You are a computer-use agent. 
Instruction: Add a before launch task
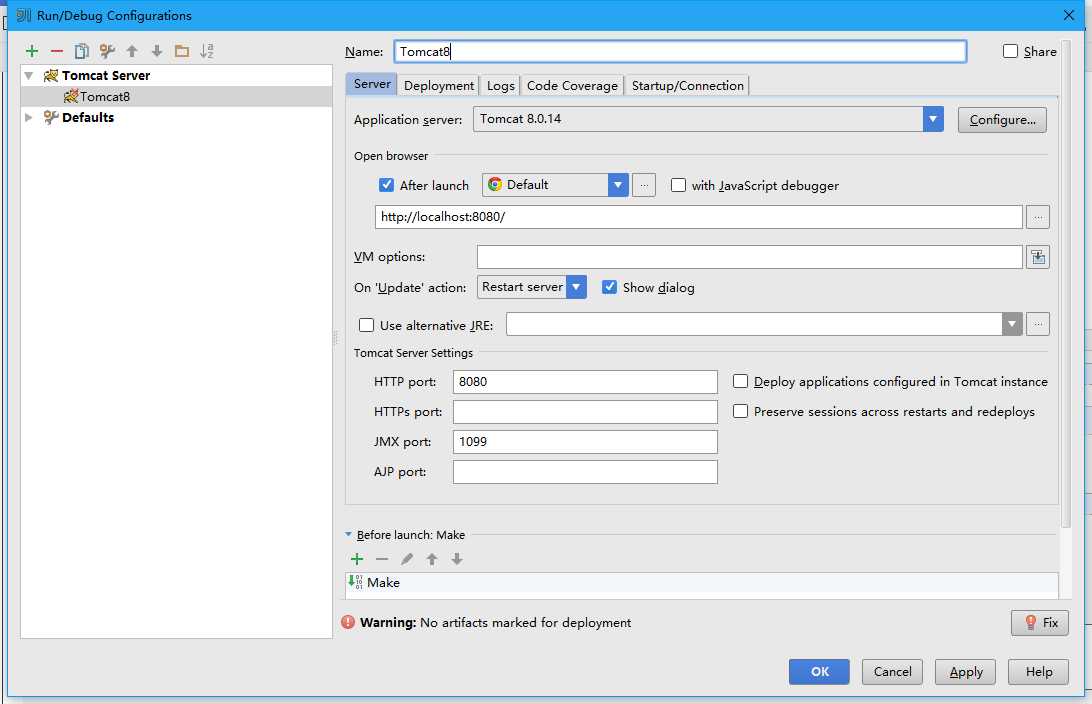357,558
